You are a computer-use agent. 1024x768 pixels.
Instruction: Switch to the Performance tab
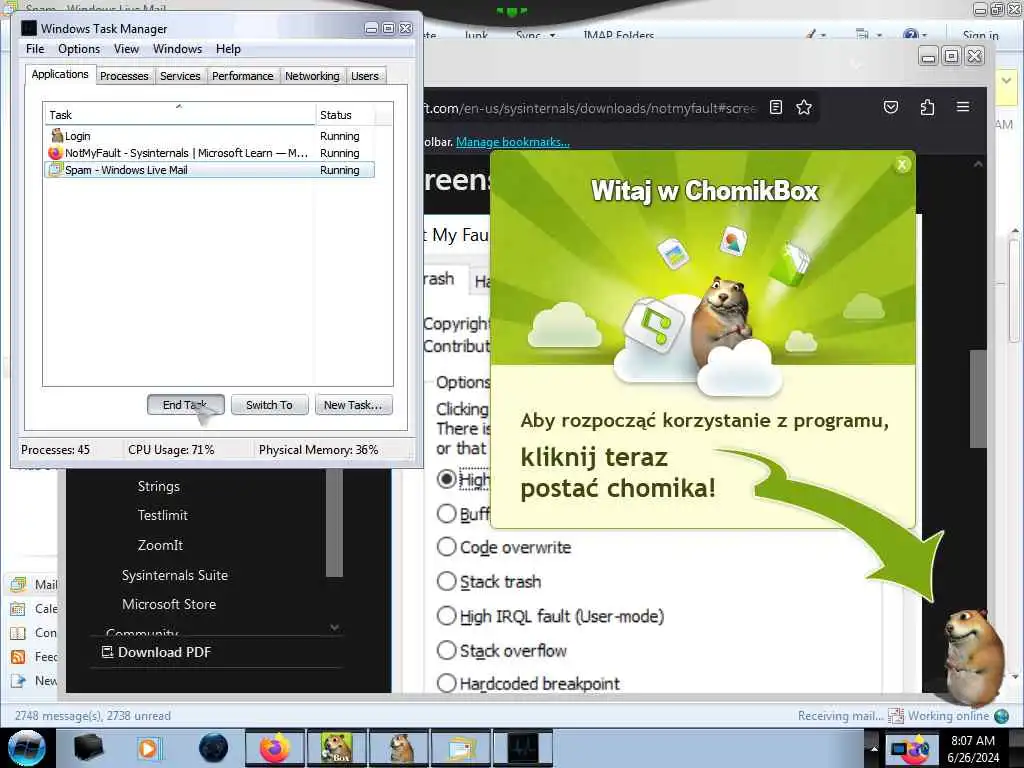tap(242, 76)
